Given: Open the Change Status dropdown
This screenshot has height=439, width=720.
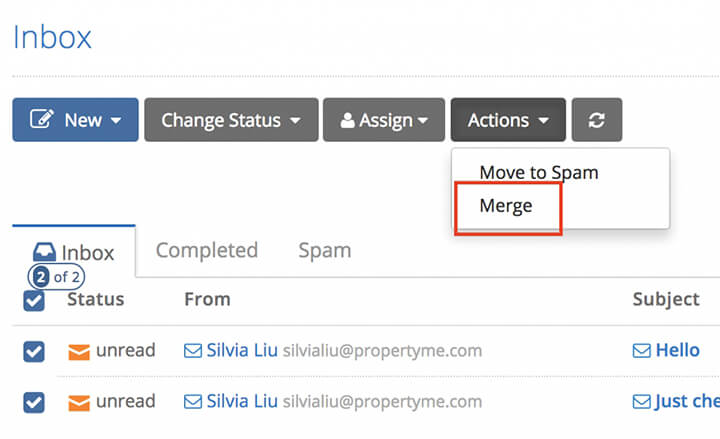Looking at the screenshot, I should pos(231,120).
